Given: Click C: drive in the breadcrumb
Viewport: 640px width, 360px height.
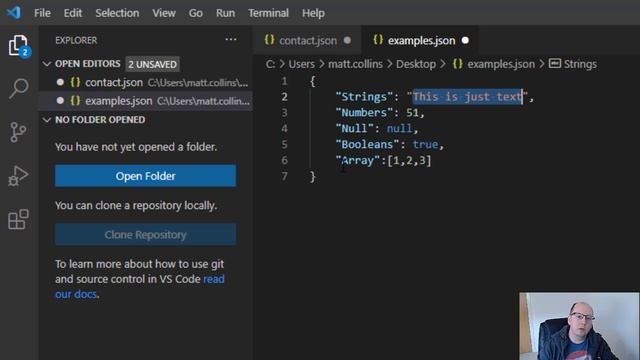Looking at the screenshot, I should (x=270, y=64).
